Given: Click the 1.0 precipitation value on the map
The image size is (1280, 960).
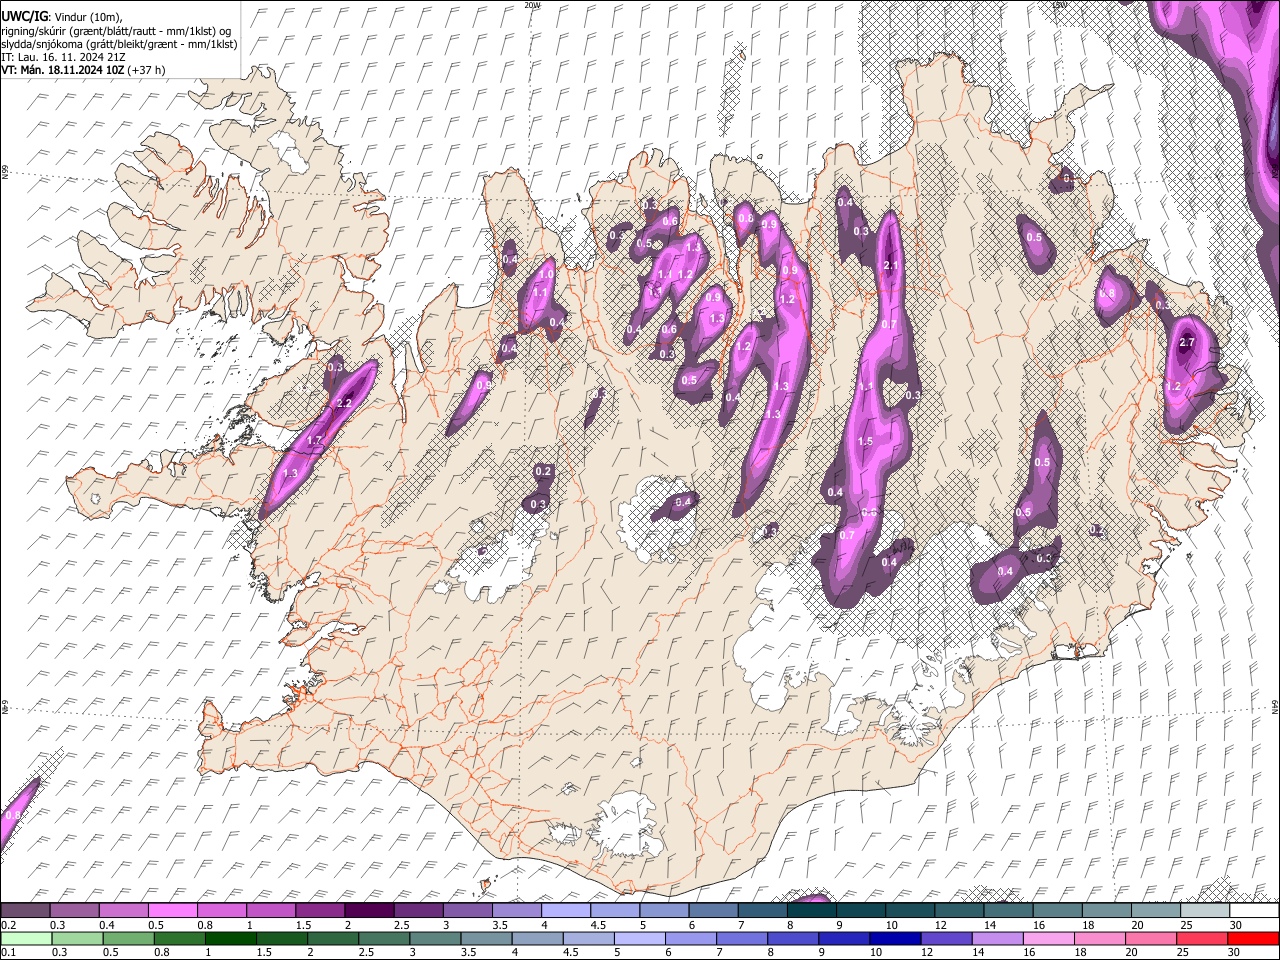Looking at the screenshot, I should [x=546, y=273].
